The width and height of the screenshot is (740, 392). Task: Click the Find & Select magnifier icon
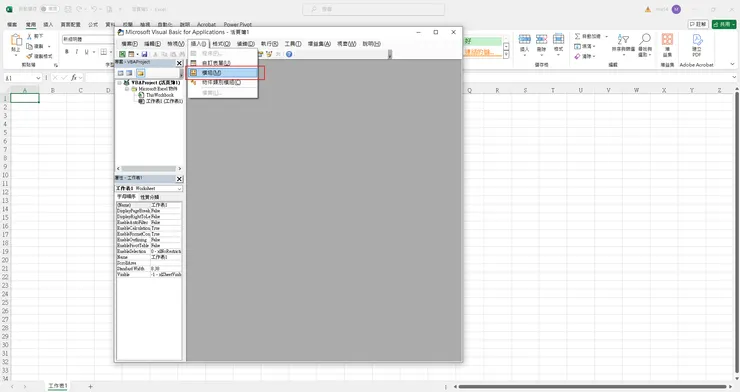click(645, 39)
